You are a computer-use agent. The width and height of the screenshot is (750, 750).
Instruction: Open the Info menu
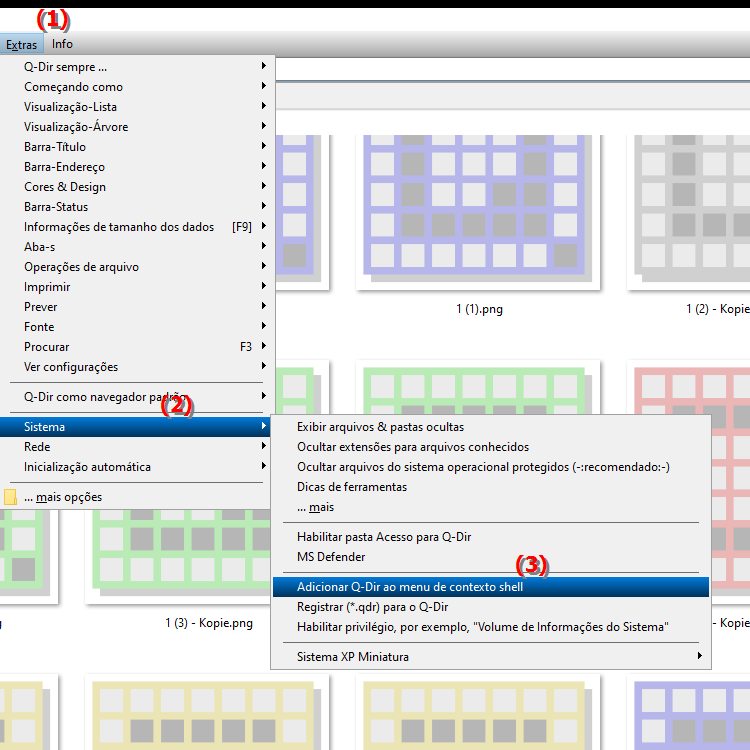62,44
